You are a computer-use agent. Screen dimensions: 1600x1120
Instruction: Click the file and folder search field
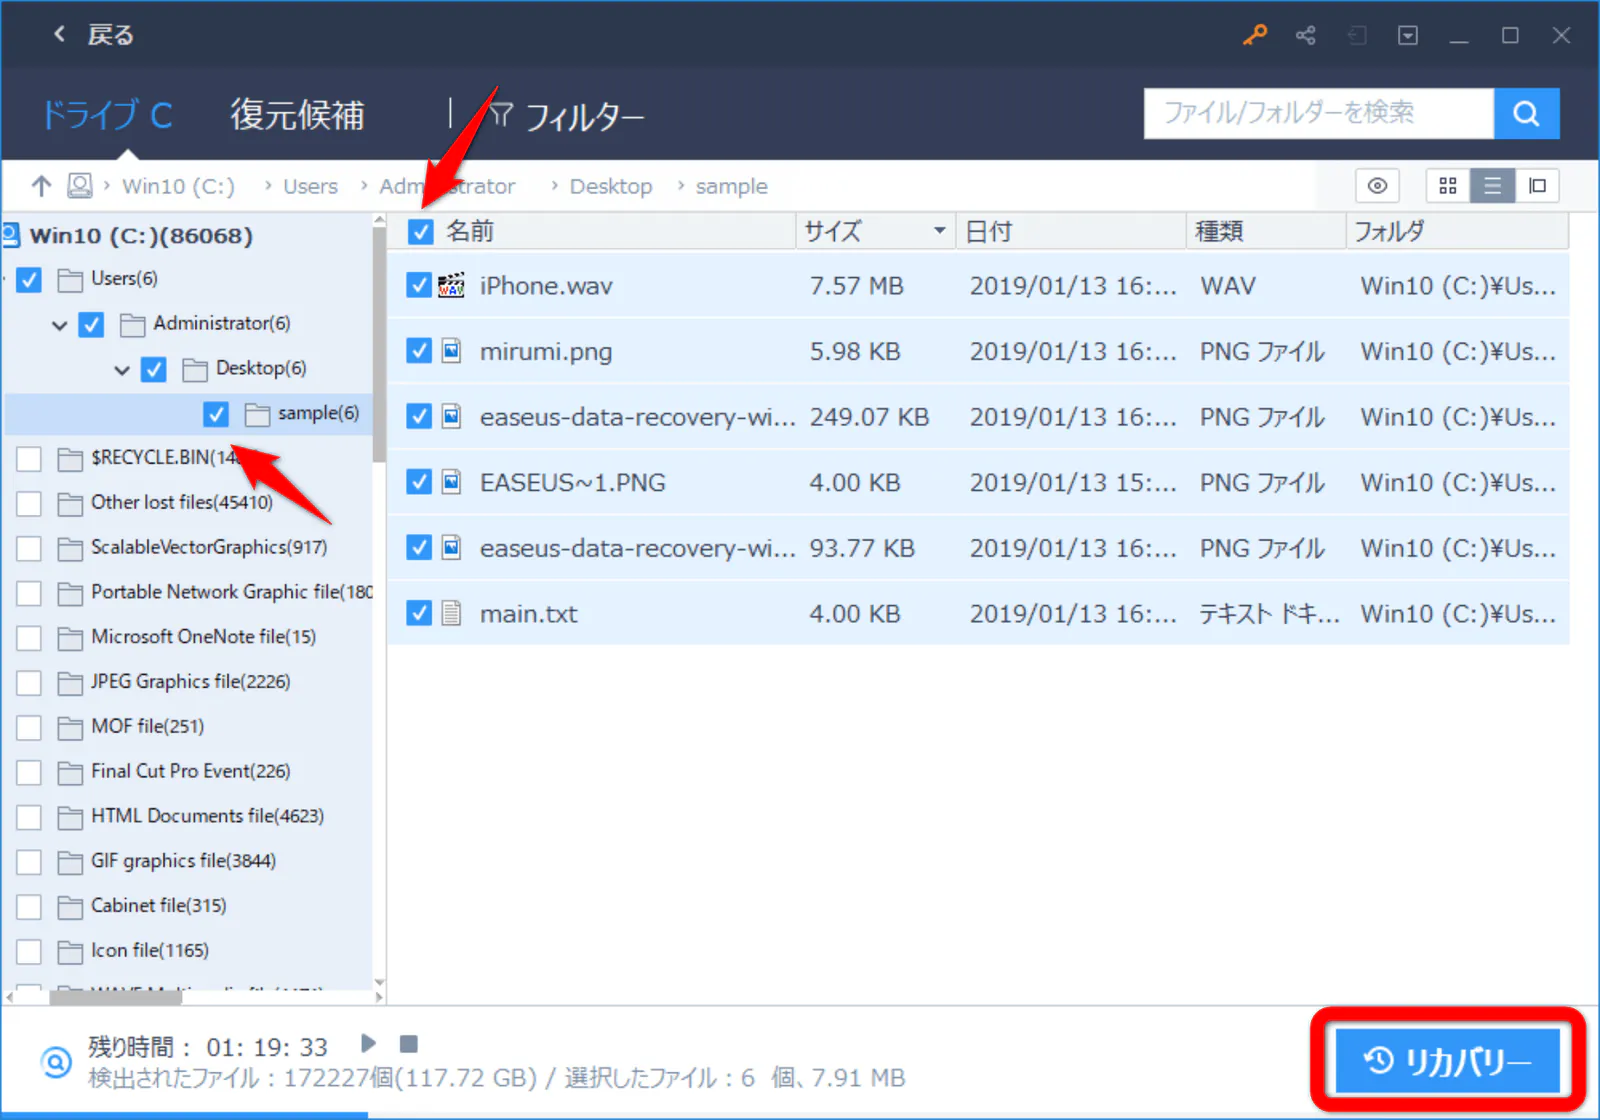pyautogui.click(x=1319, y=114)
